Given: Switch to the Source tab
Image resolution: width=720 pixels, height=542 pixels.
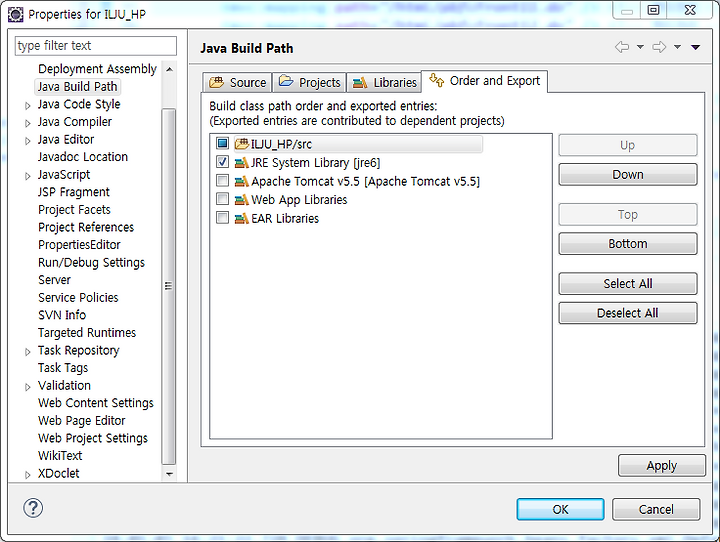Looking at the screenshot, I should pos(237,83).
